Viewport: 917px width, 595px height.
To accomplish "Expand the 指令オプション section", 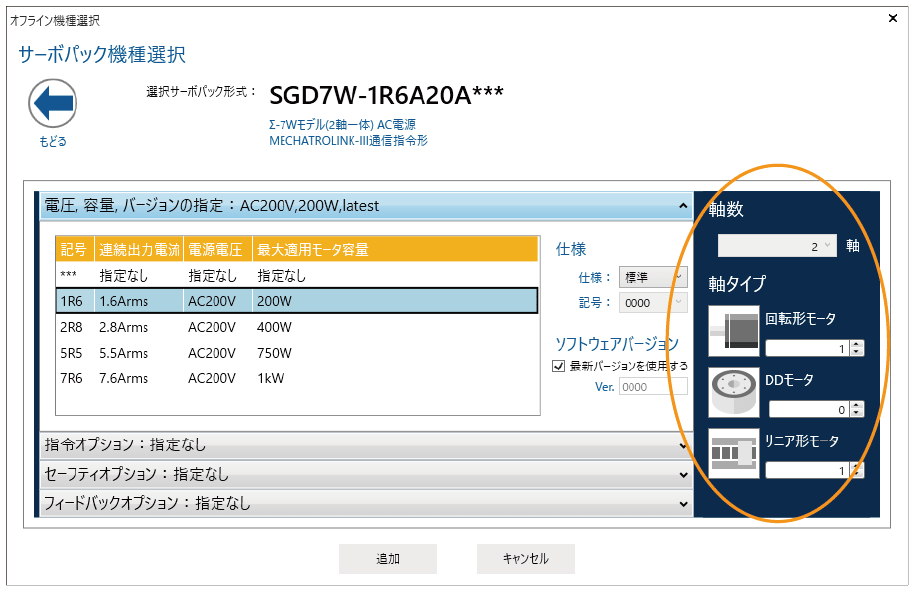I will [365, 445].
